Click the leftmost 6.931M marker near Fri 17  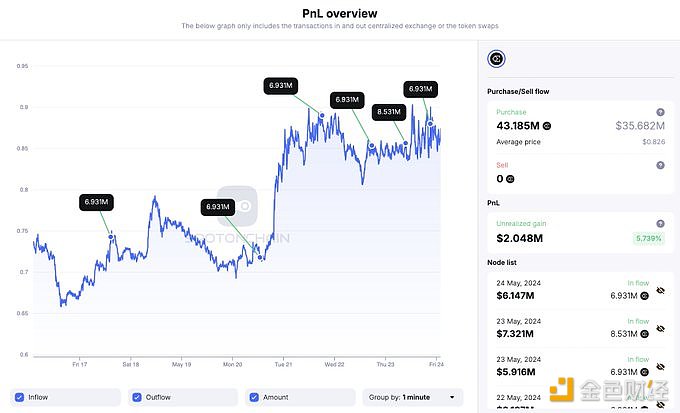pos(95,203)
